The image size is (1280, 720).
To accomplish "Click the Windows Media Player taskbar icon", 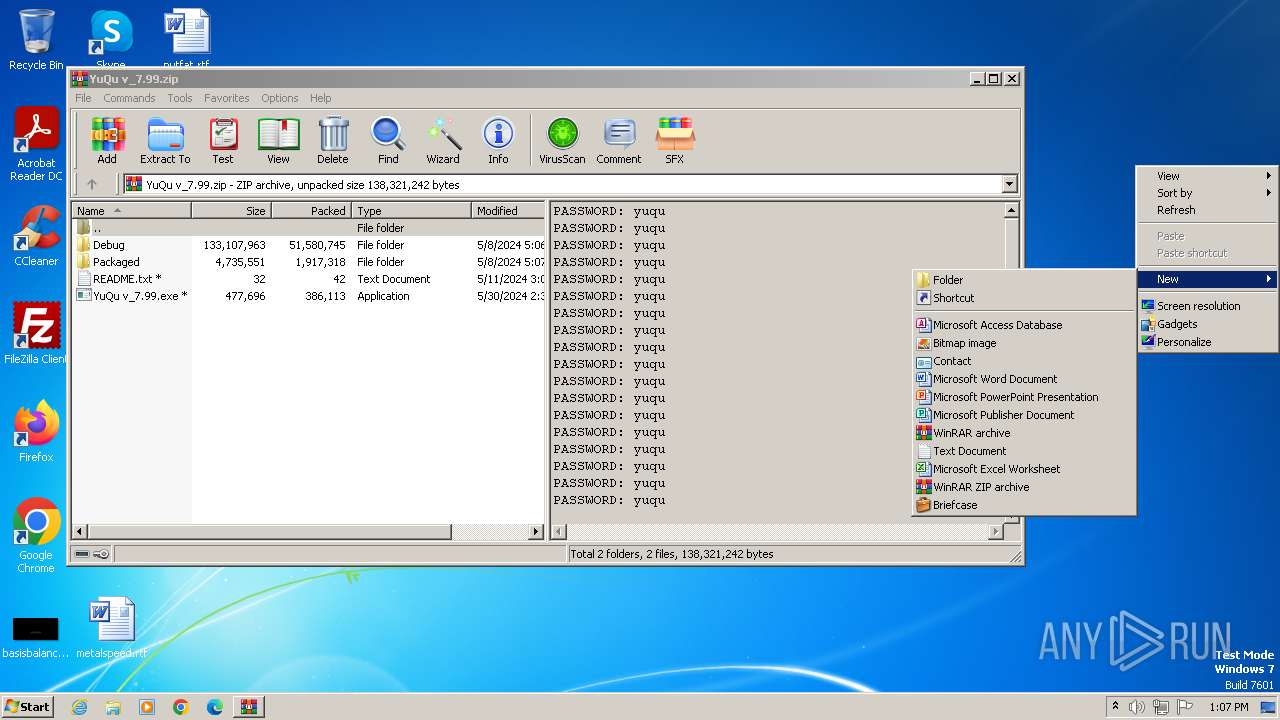I will coord(147,707).
